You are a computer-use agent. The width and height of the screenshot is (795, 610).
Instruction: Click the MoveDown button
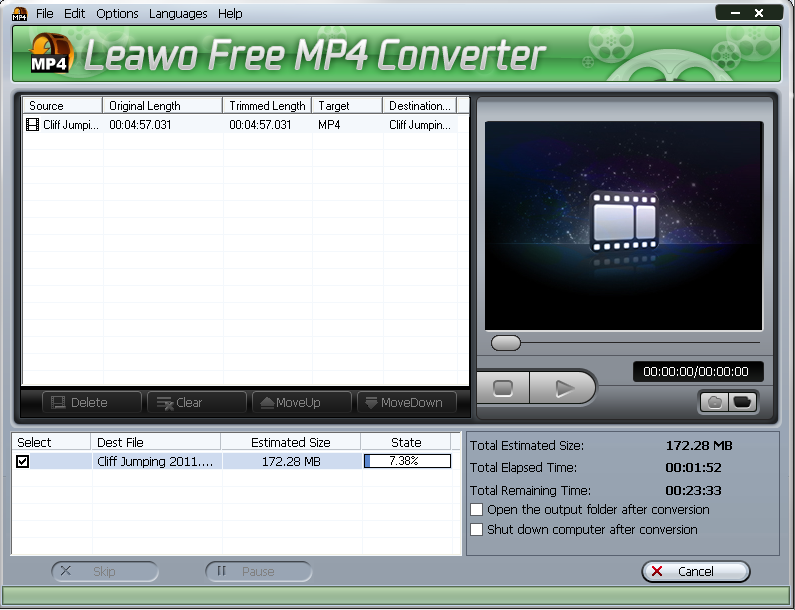[407, 403]
